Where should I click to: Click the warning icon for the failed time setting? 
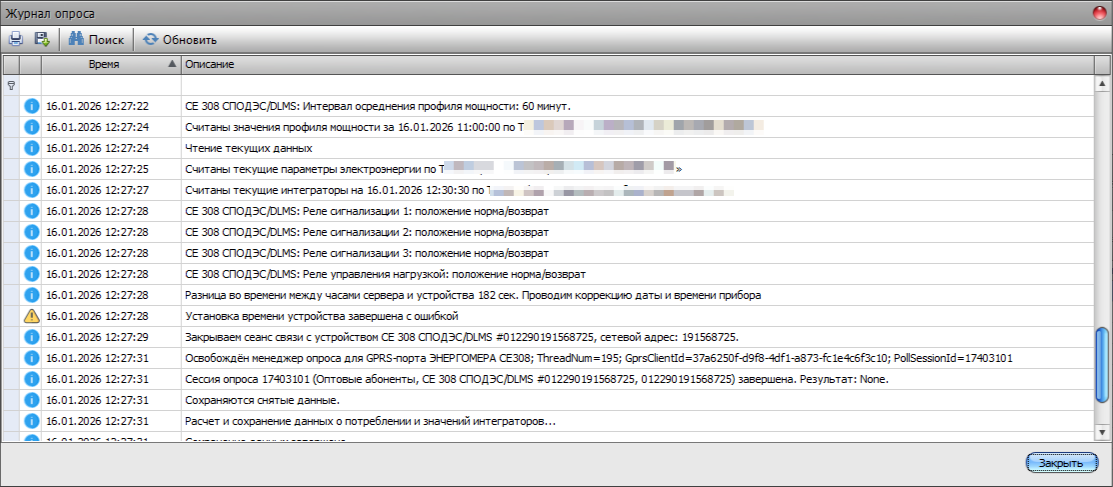[31, 316]
